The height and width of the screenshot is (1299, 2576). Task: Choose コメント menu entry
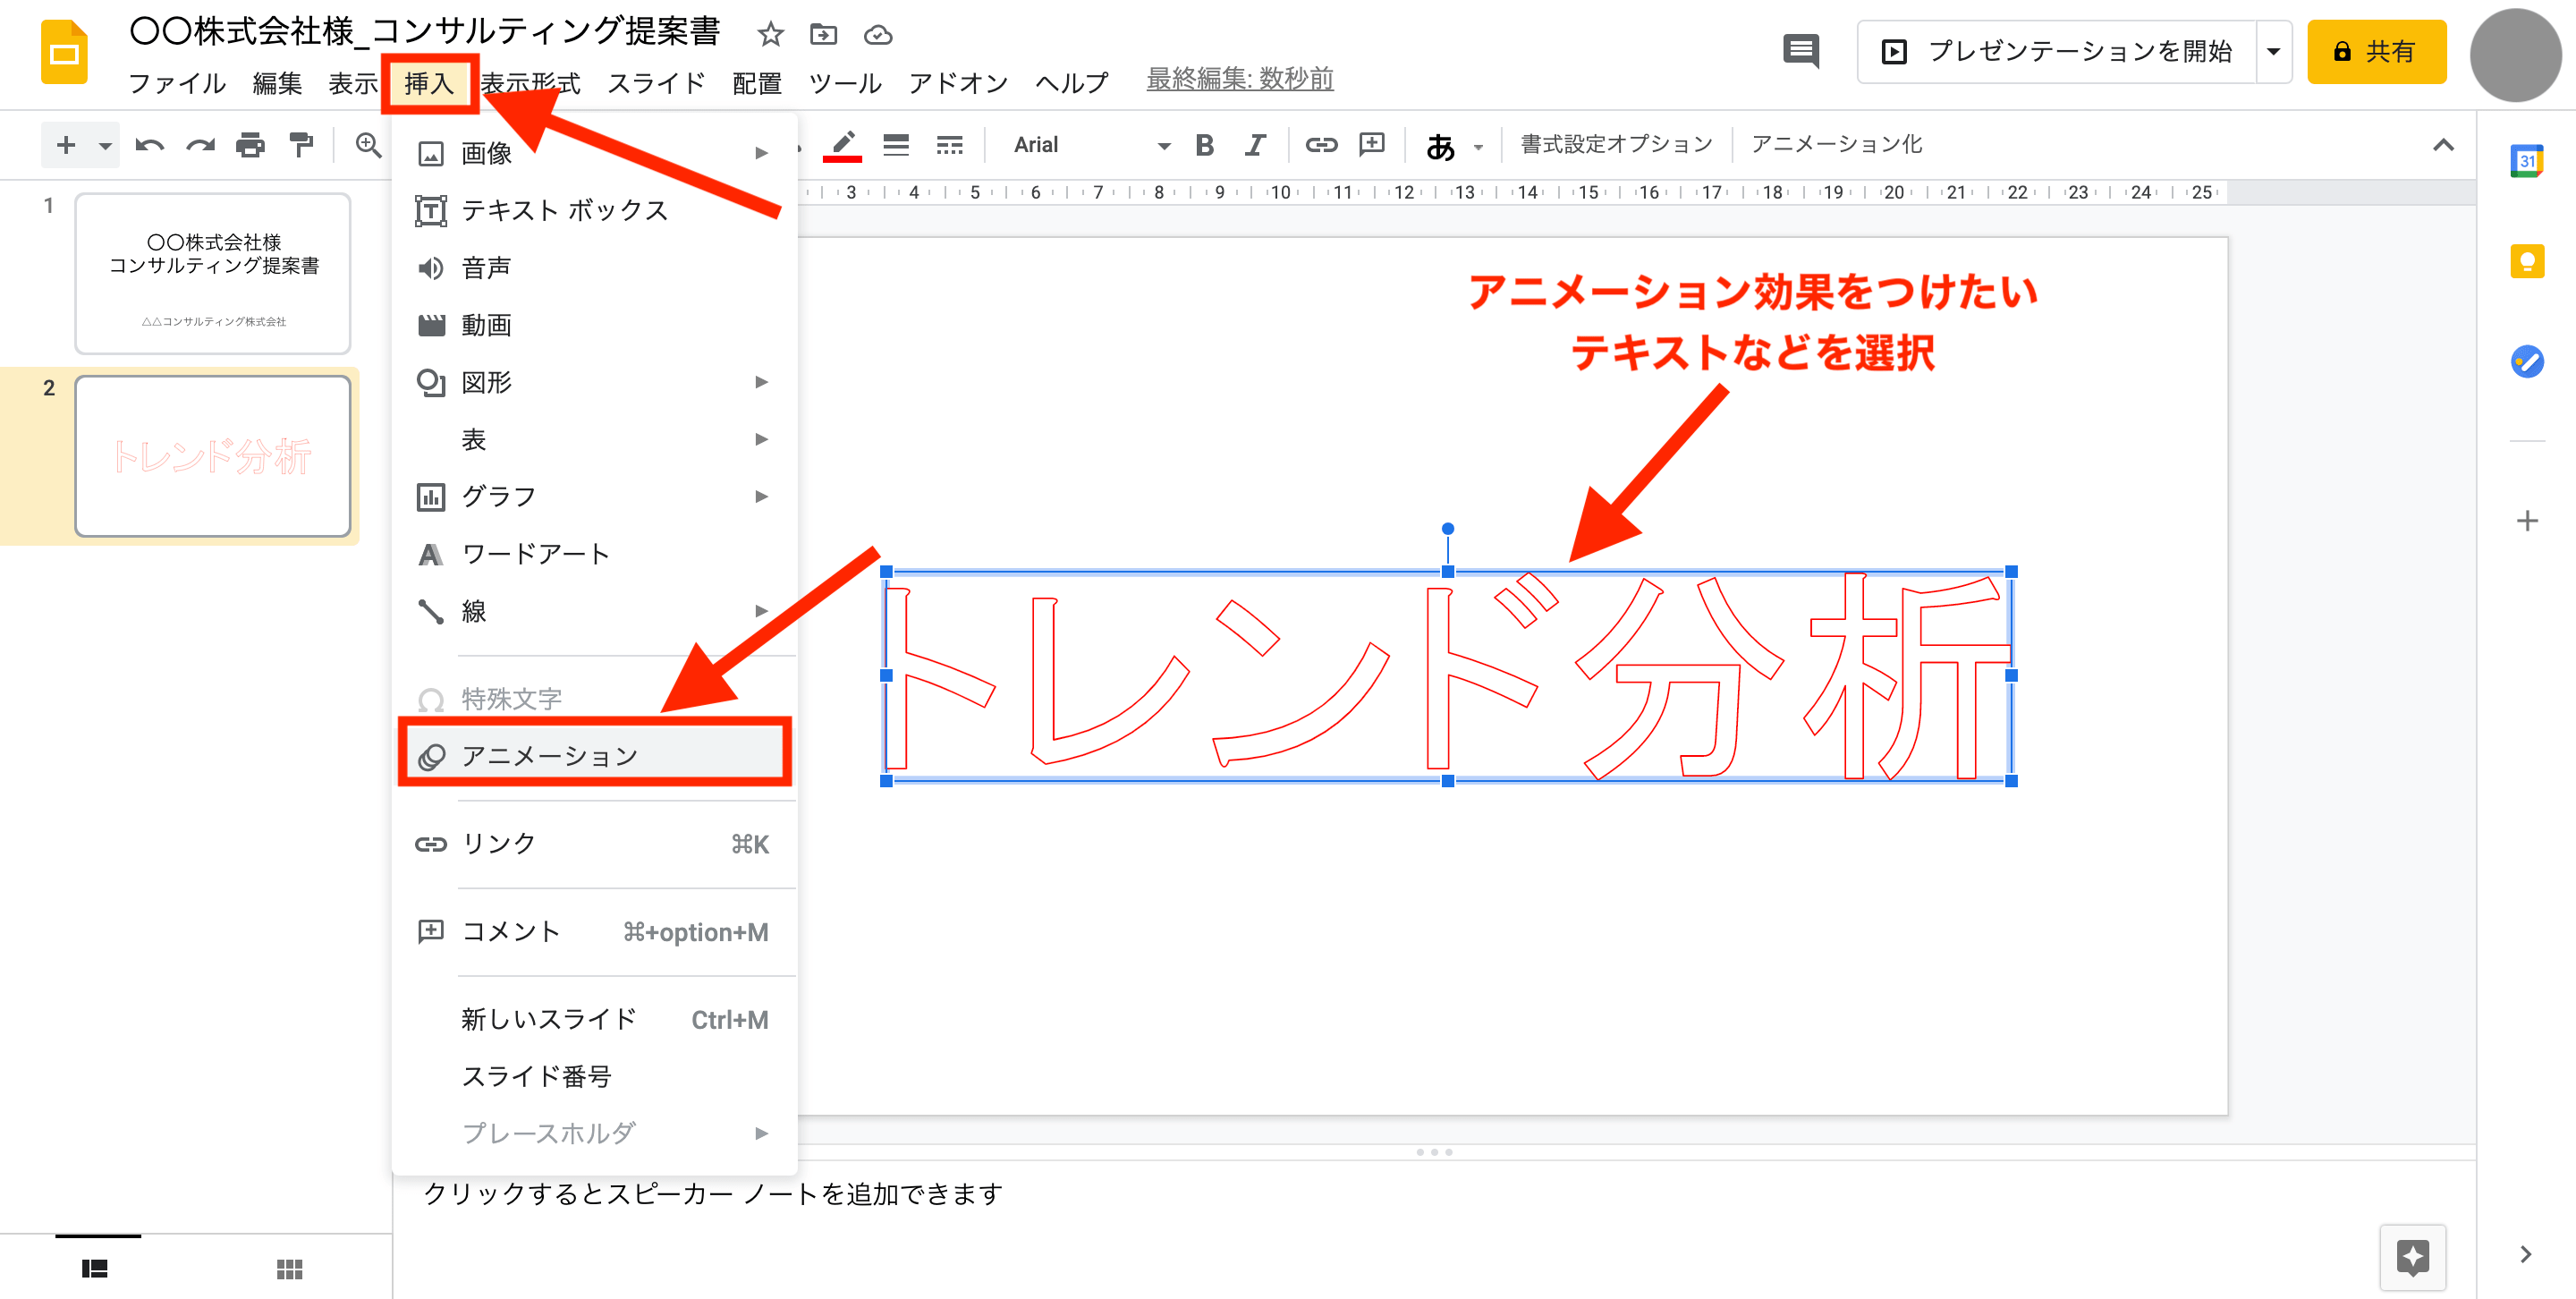coord(595,932)
